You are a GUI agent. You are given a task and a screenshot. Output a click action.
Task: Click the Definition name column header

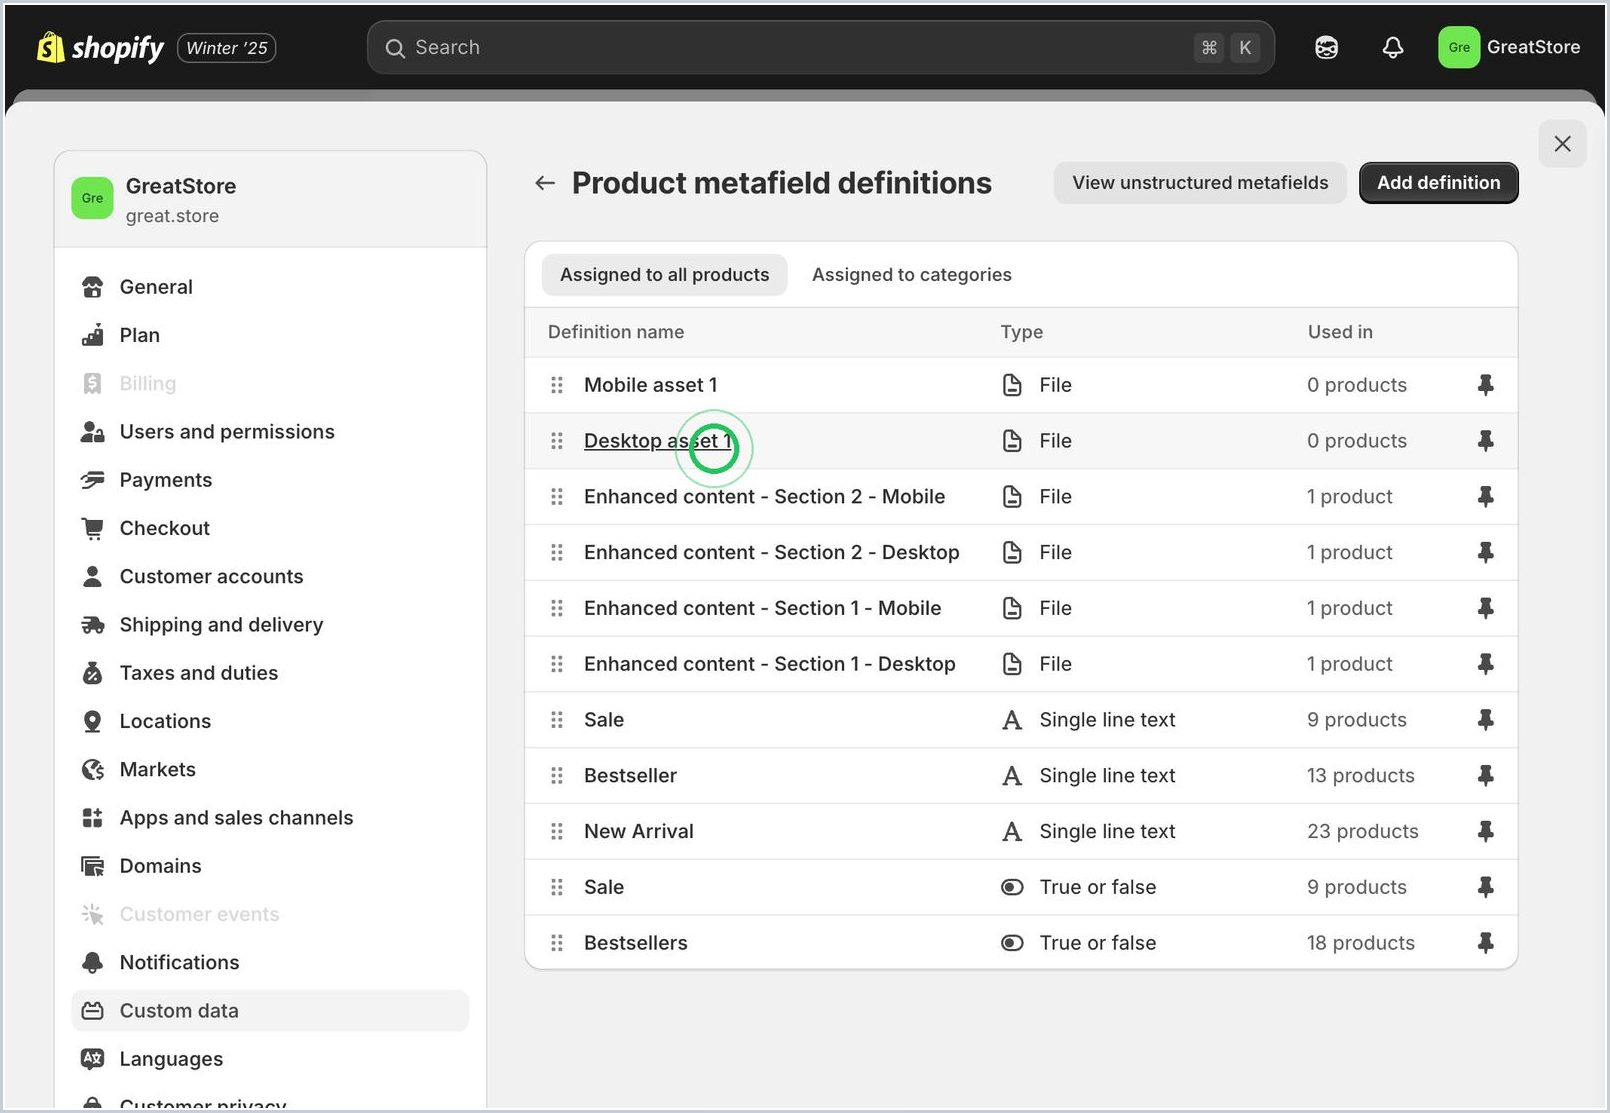point(616,332)
